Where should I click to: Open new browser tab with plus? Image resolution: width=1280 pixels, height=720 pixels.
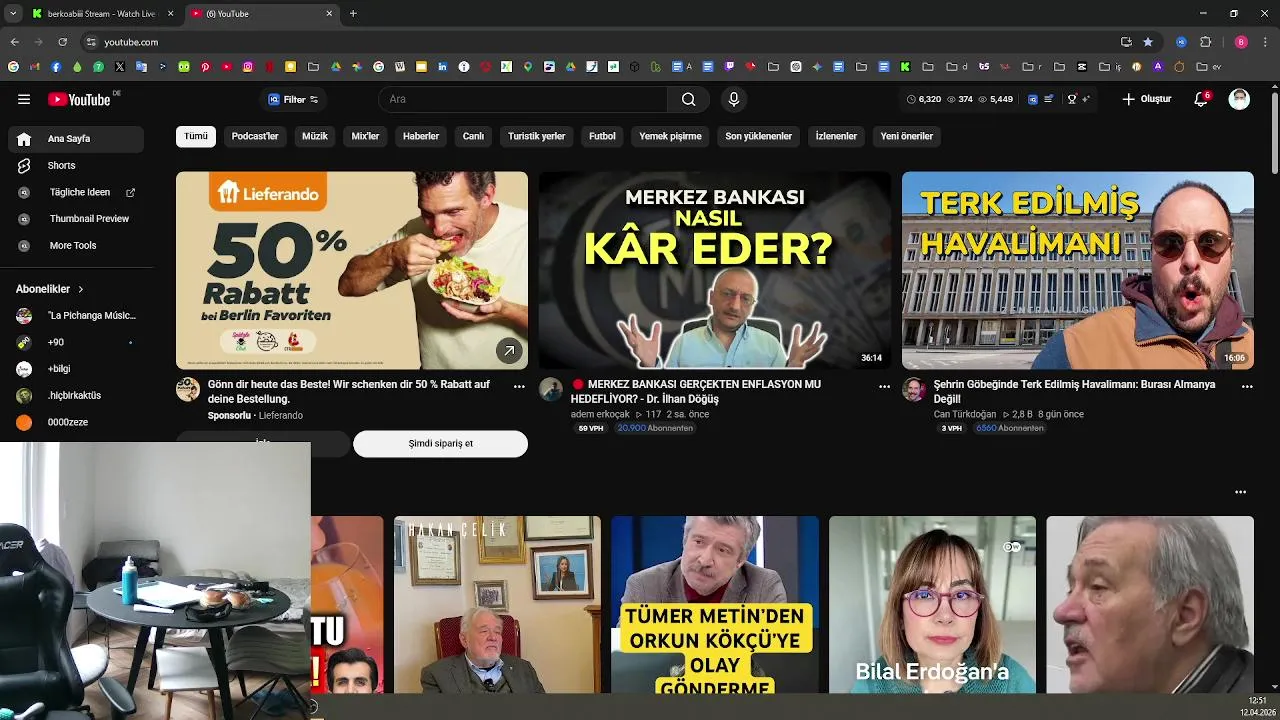coord(353,14)
